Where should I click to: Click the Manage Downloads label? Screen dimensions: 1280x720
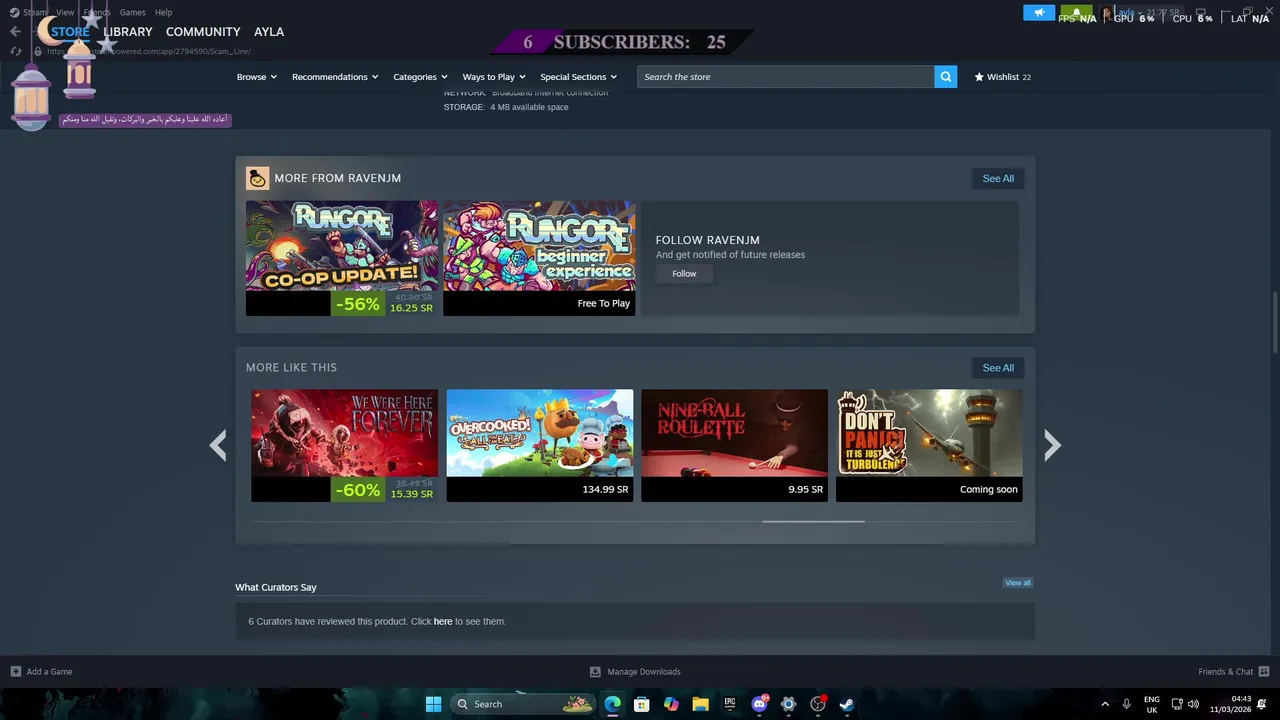coord(644,672)
